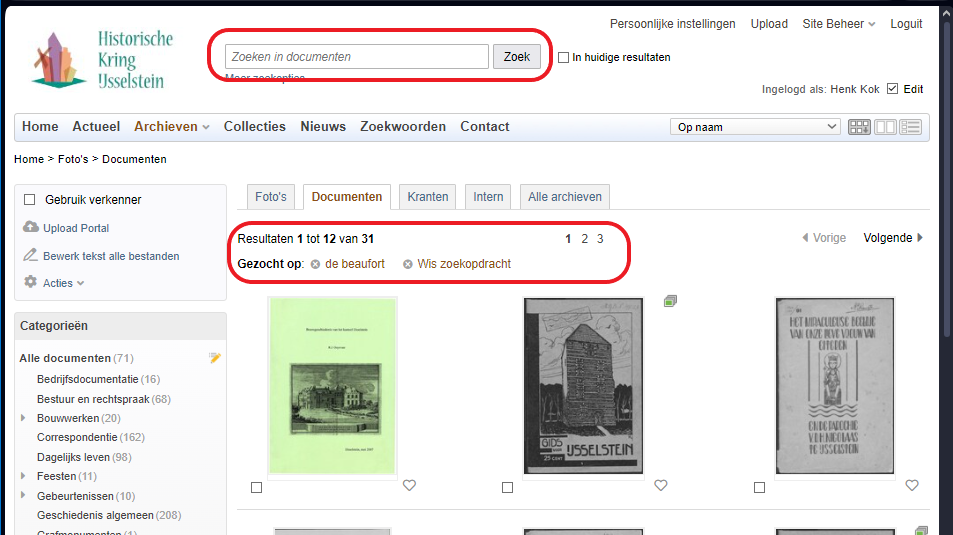Expand the Gebeurtenissen category
This screenshot has height=535, width=953.
23,495
